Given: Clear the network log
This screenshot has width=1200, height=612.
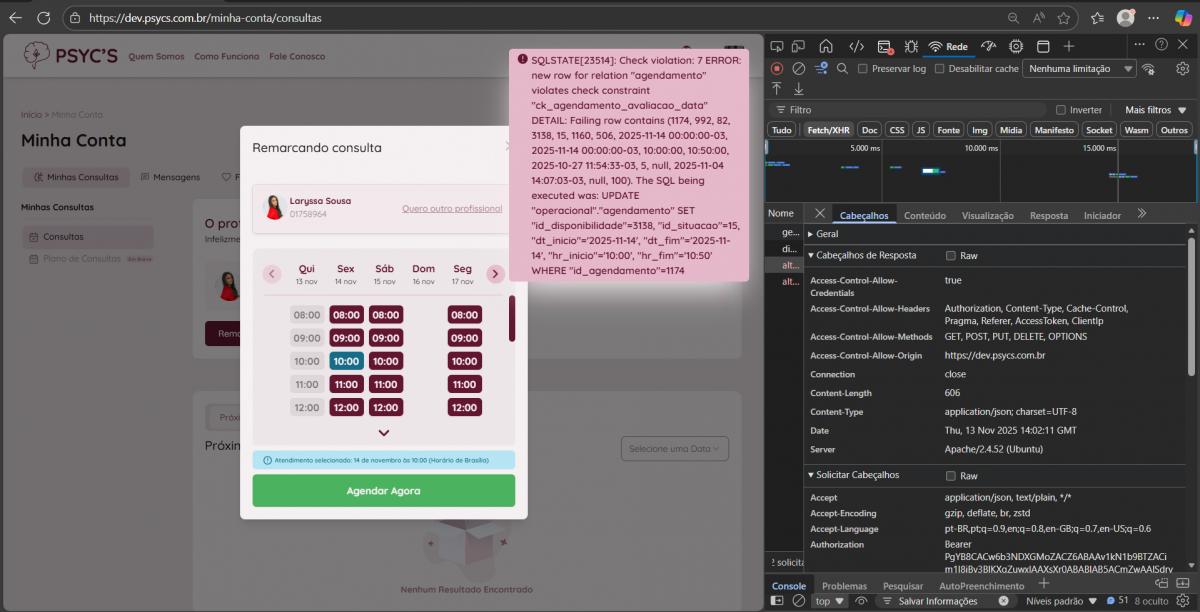Looking at the screenshot, I should pyautogui.click(x=798, y=68).
